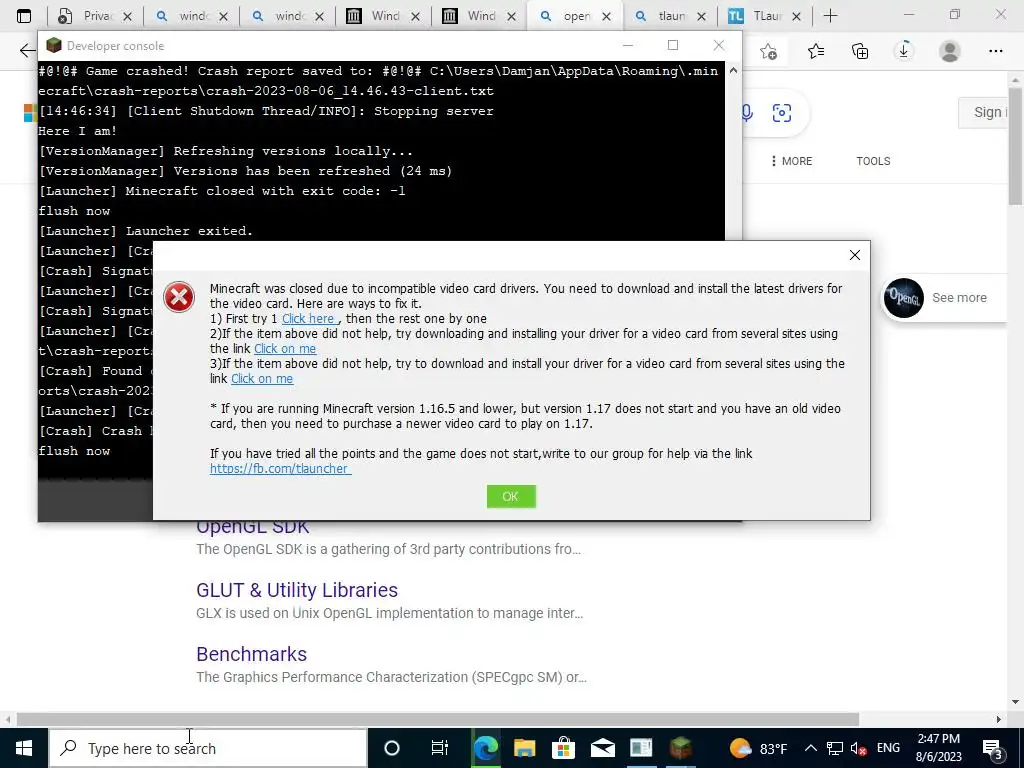Open the tab actions menu icon
Viewport: 1024px width, 768px height.
pyautogui.click(x=24, y=16)
